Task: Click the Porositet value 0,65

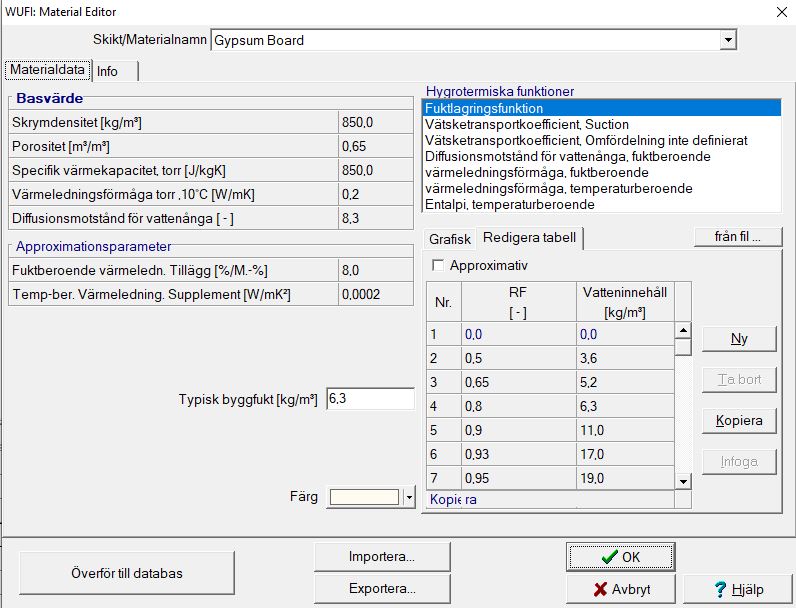Action: (x=375, y=146)
